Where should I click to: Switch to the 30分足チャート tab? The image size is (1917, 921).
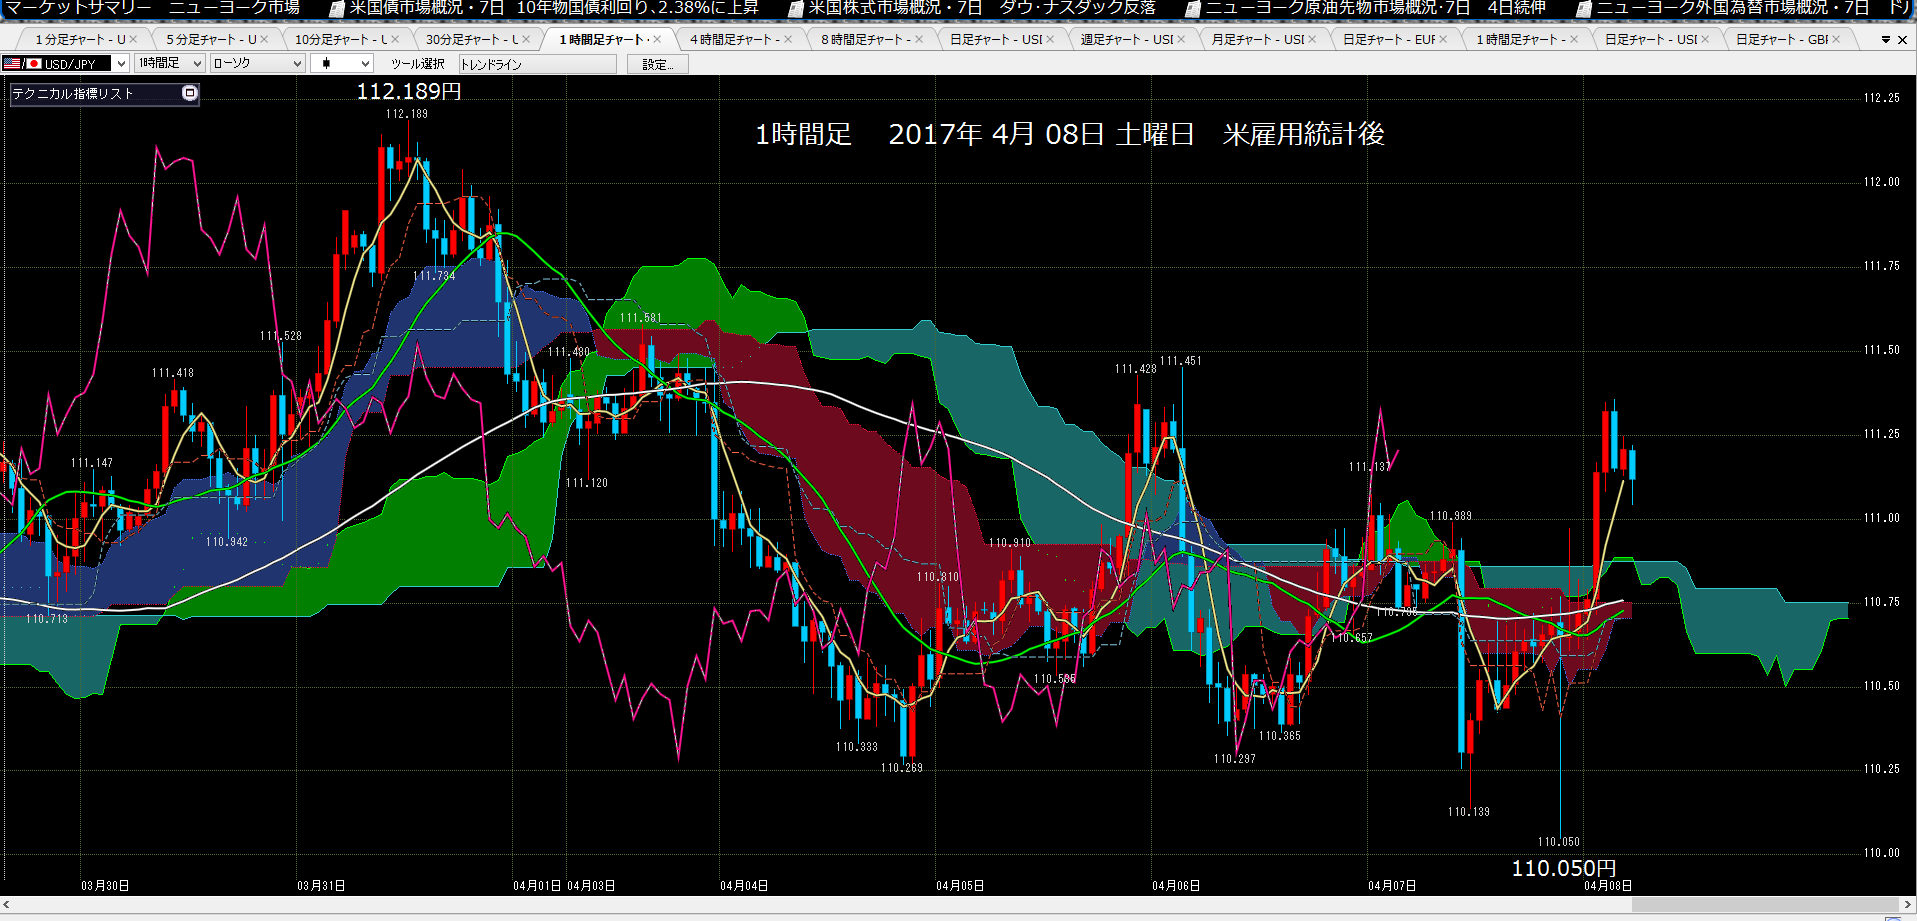472,40
